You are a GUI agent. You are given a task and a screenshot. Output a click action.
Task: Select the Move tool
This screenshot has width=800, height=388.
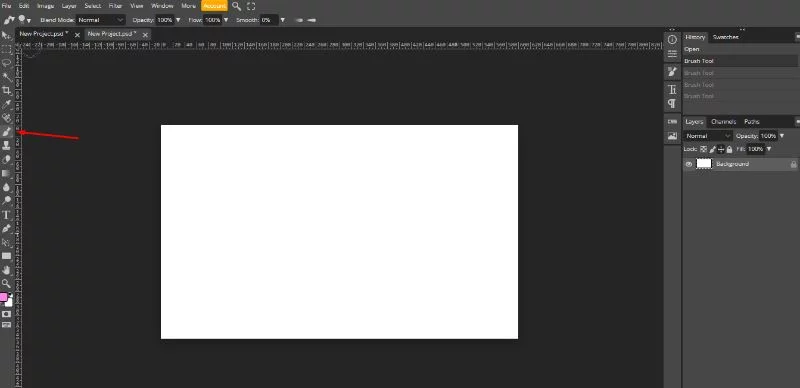(x=6, y=35)
